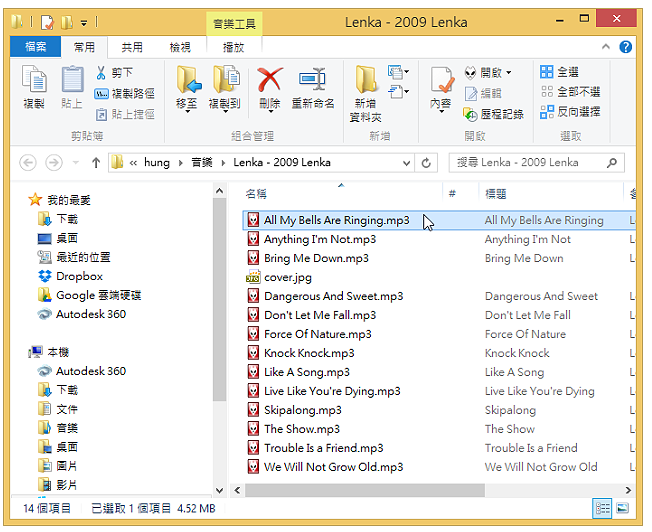The width and height of the screenshot is (652, 532).
Task: Click the History (歷程記錄) button
Action: pos(494,114)
